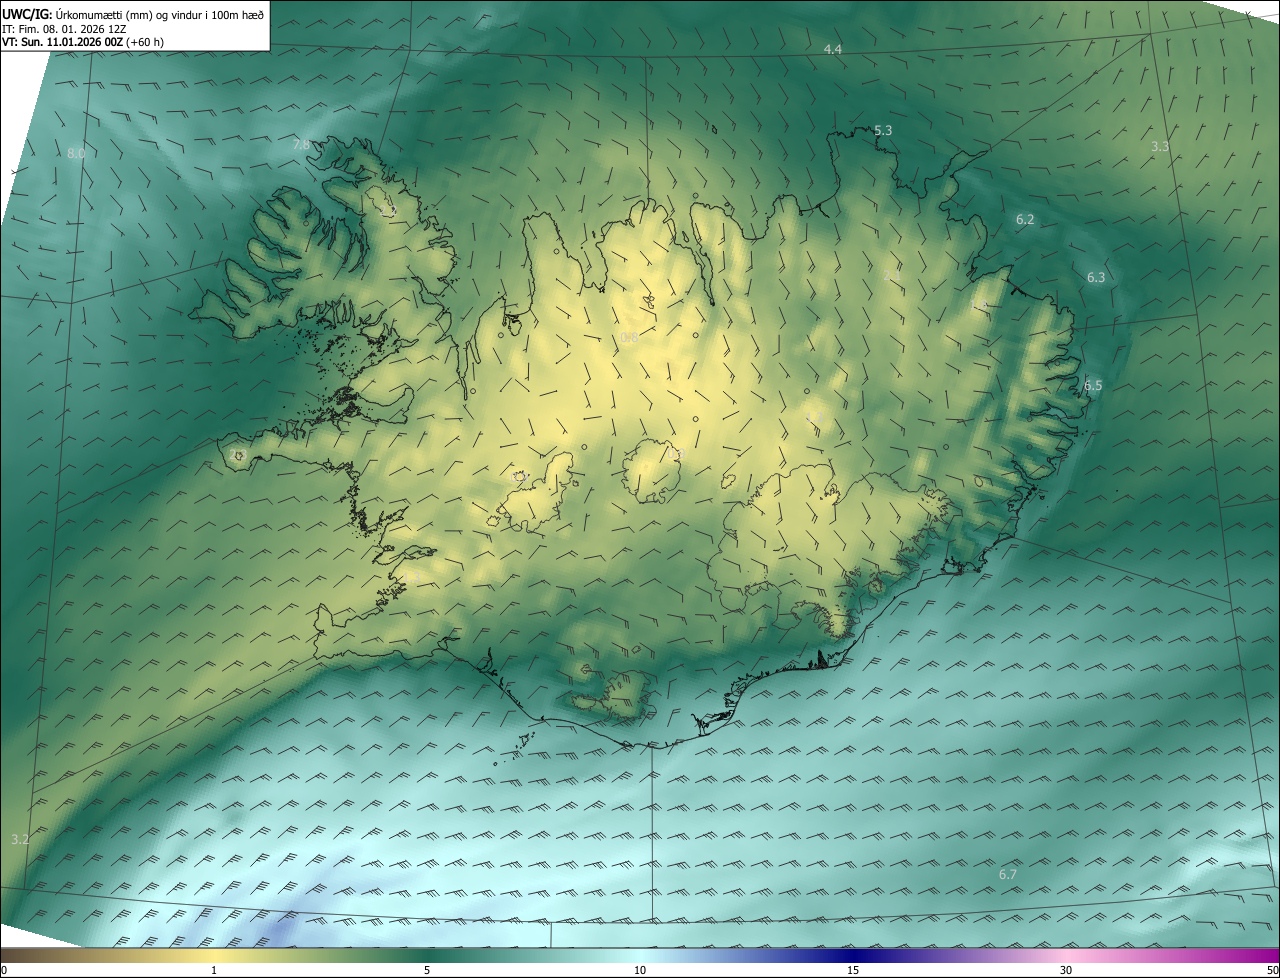
Task: Click the 'VT: Sun. 11.01.2026 00Z' line
Action: (x=83, y=42)
